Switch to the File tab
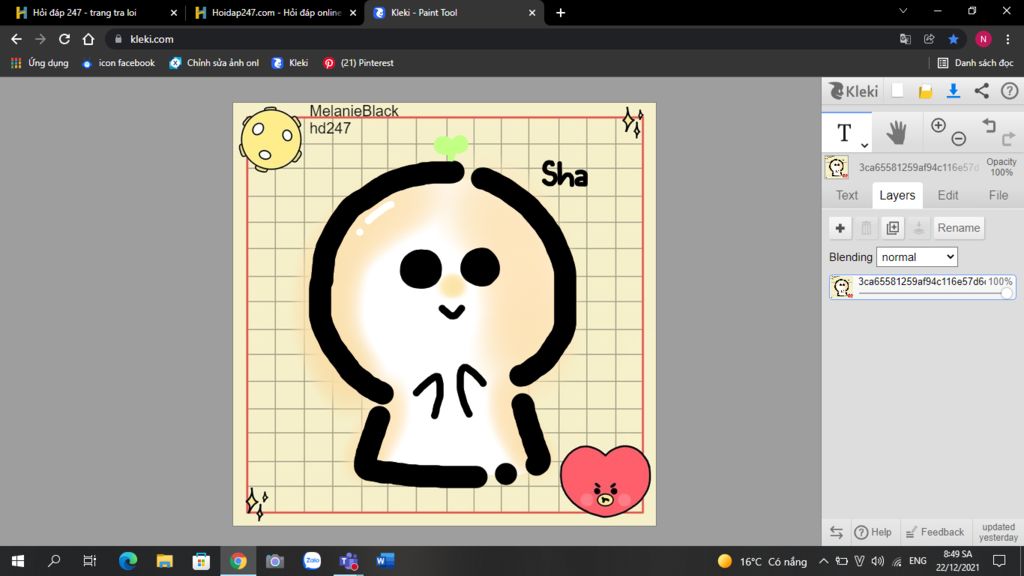 click(998, 195)
